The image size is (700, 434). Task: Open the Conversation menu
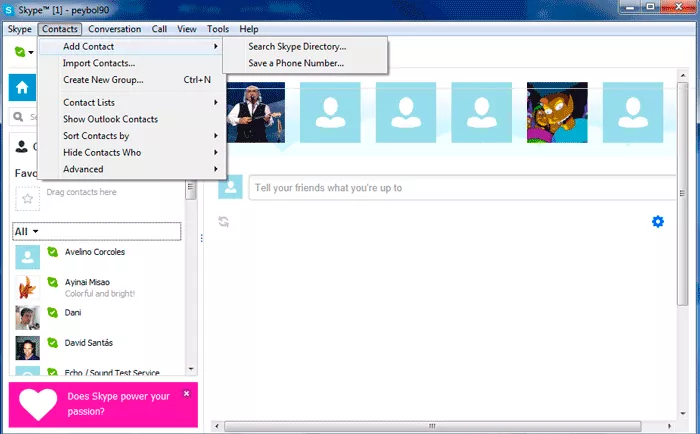click(x=115, y=29)
